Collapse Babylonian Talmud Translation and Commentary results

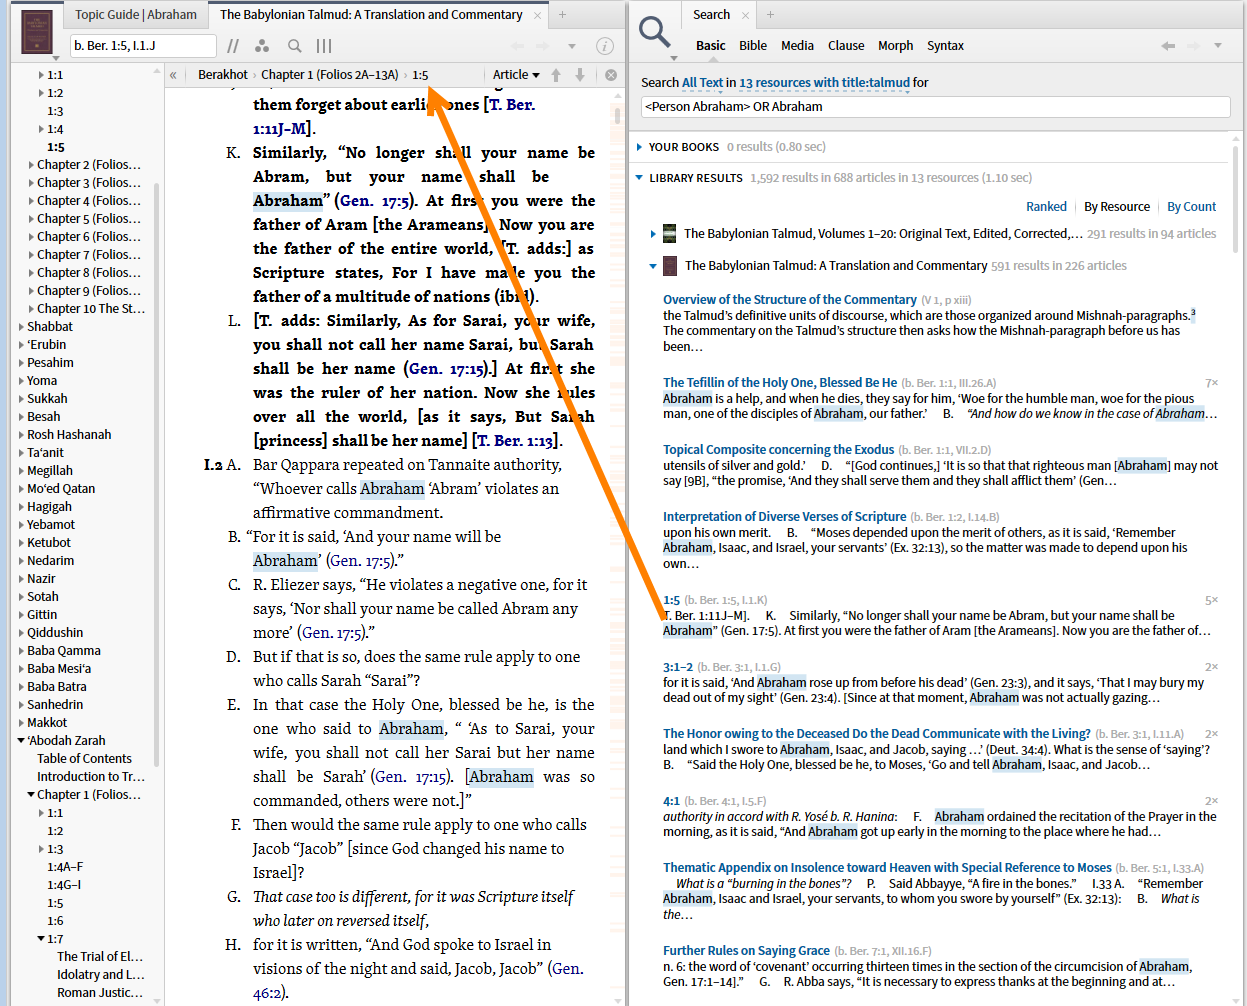(653, 266)
